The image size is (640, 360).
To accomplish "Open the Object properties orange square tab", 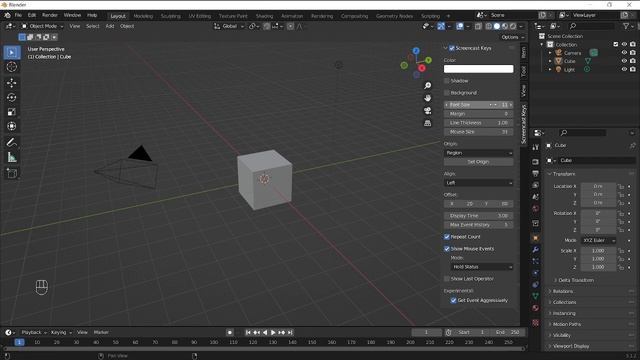I will point(536,238).
